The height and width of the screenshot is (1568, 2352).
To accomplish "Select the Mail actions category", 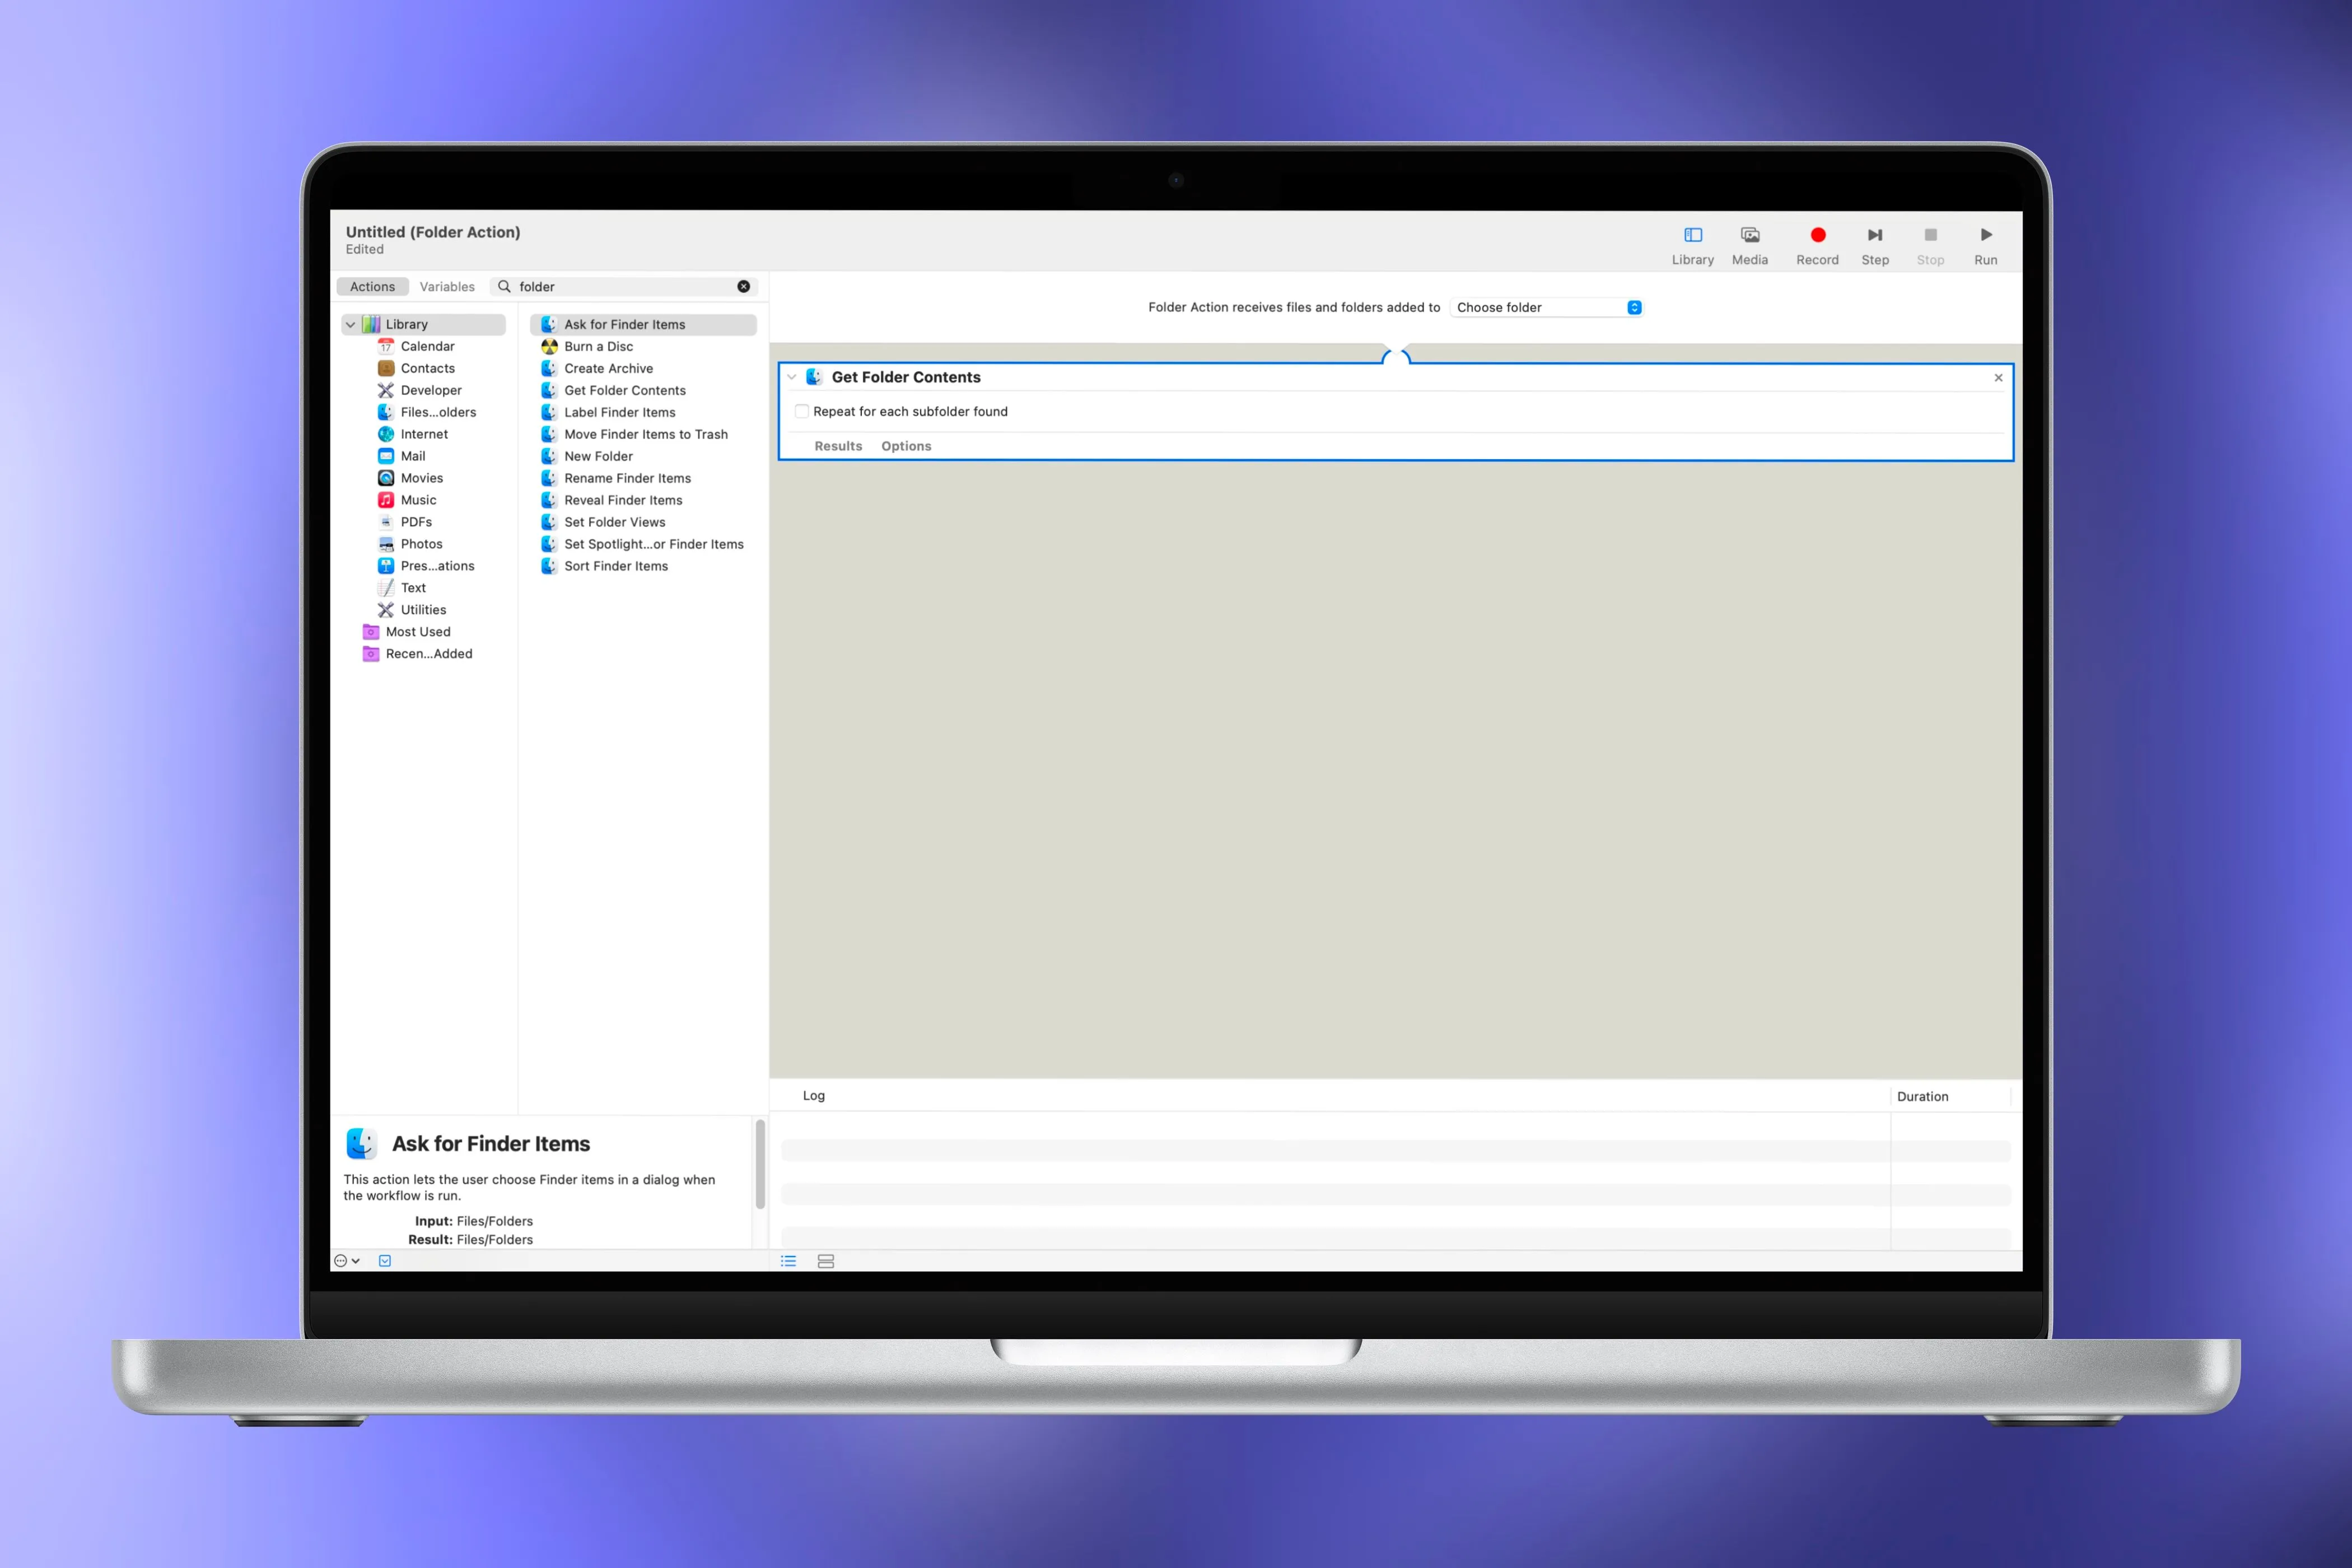I will click(412, 455).
